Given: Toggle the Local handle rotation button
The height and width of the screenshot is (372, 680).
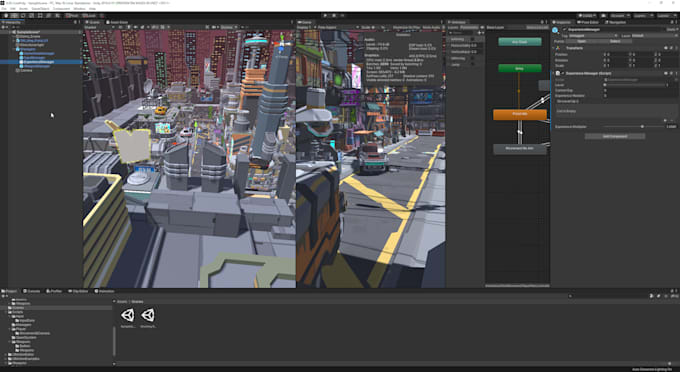Looking at the screenshot, I should coord(90,16).
